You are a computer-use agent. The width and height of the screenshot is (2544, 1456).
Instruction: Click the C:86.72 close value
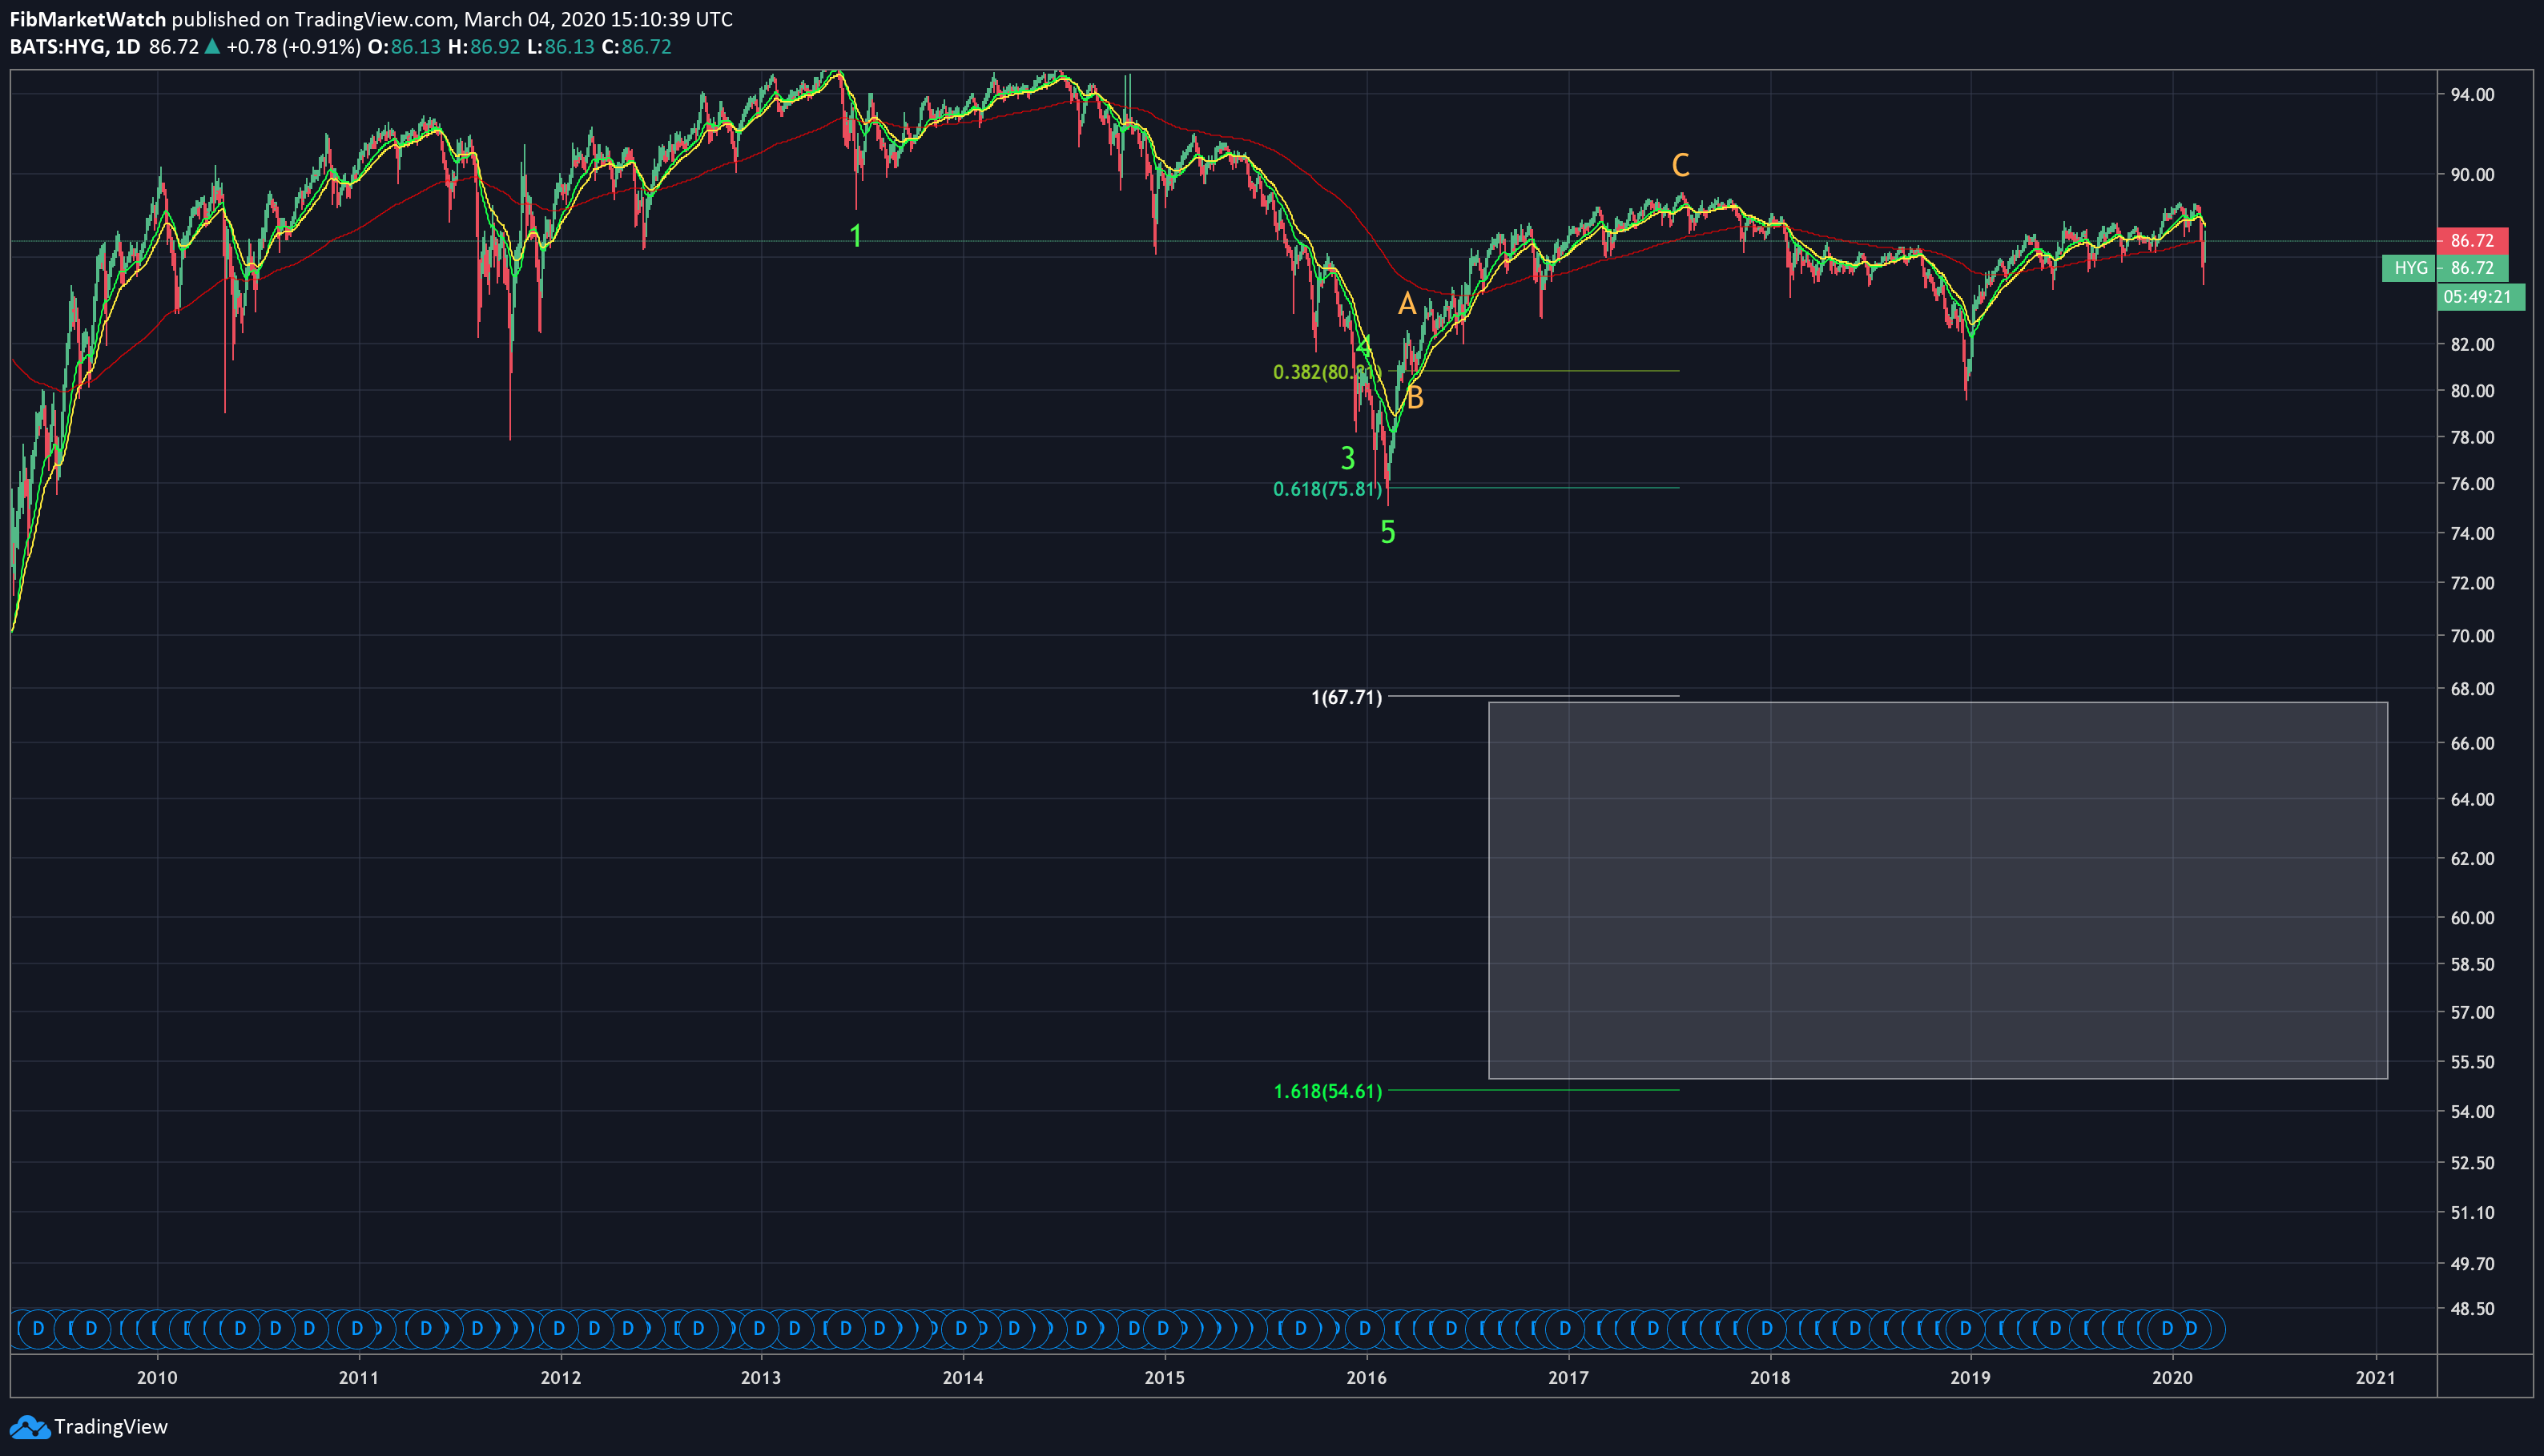(x=636, y=46)
